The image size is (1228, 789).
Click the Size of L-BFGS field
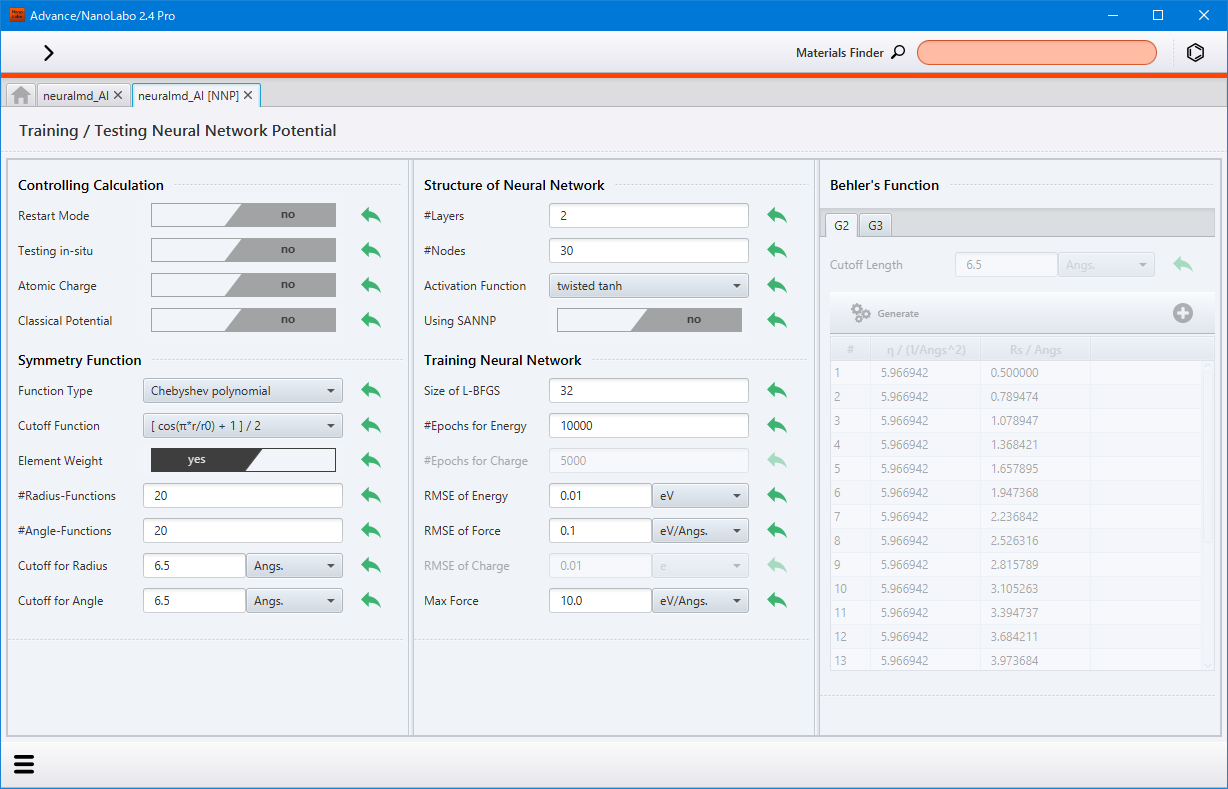click(649, 391)
